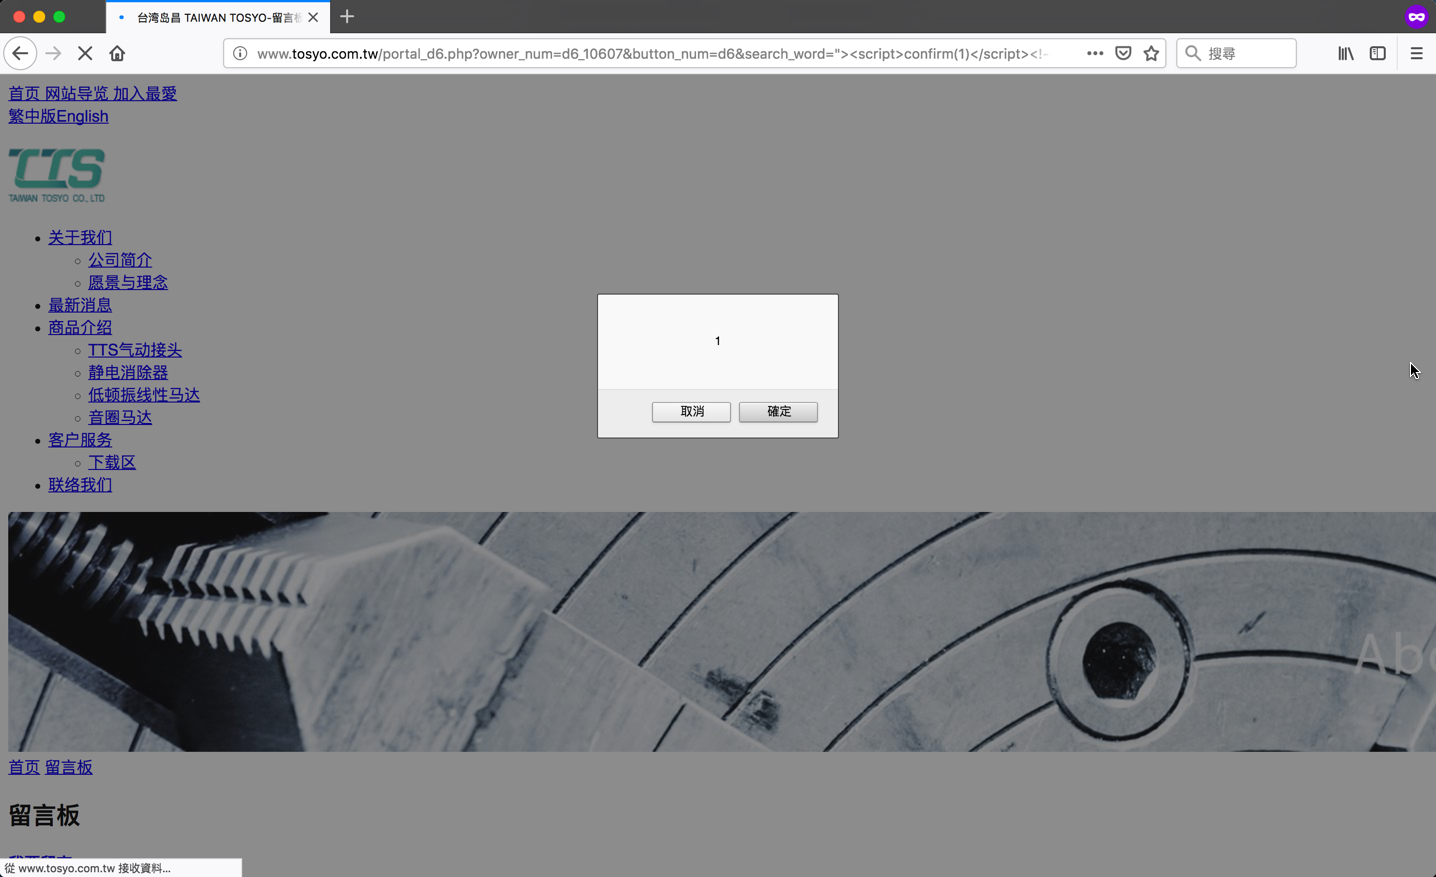This screenshot has width=1436, height=877.
Task: Open the 关于我们 menu item
Action: point(80,237)
